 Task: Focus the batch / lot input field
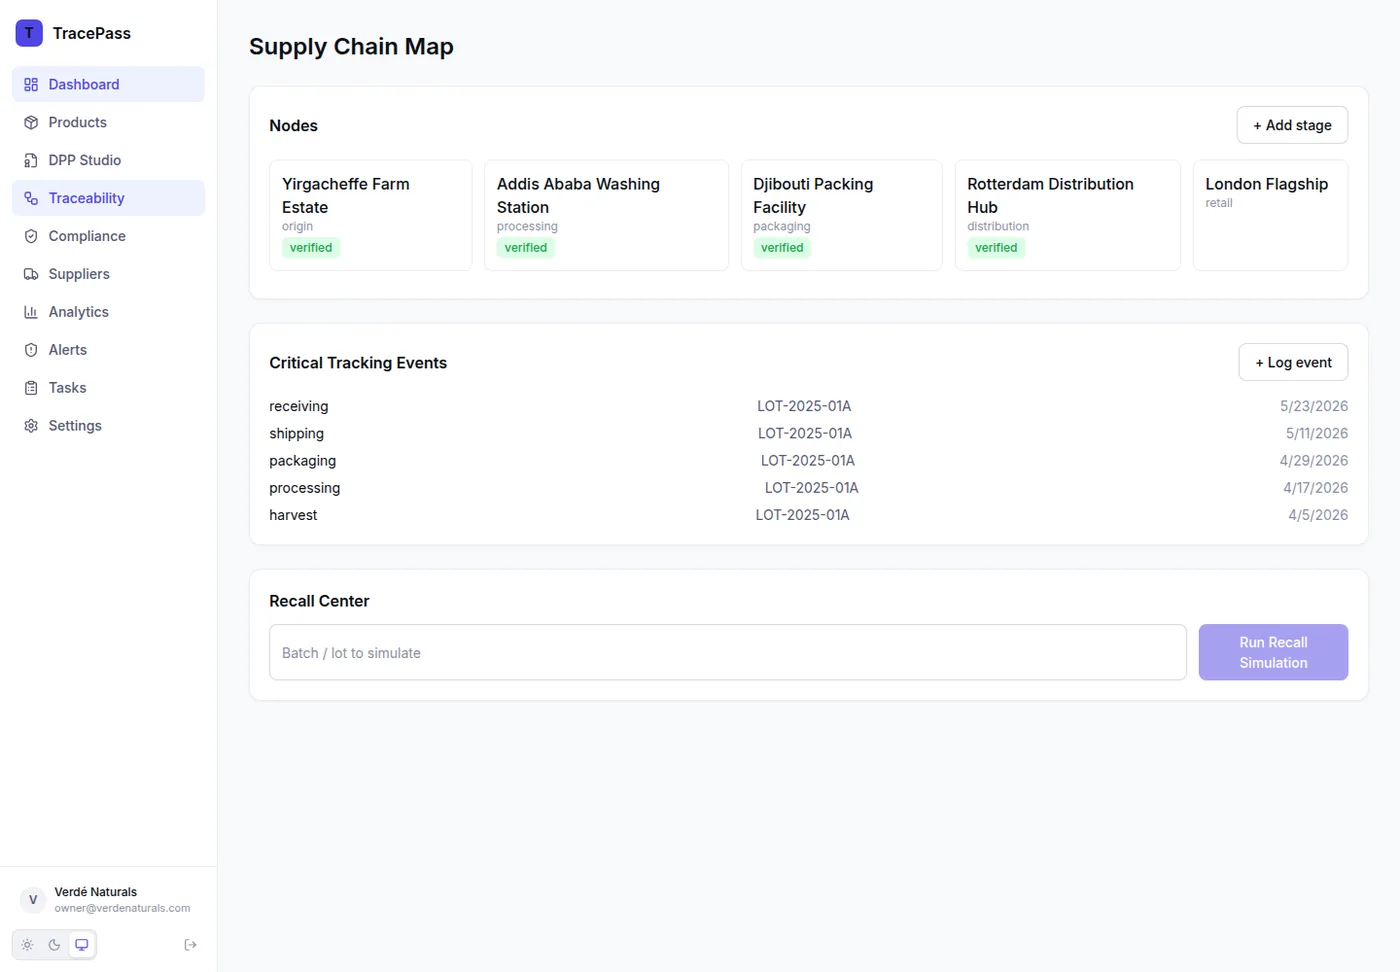tap(728, 653)
